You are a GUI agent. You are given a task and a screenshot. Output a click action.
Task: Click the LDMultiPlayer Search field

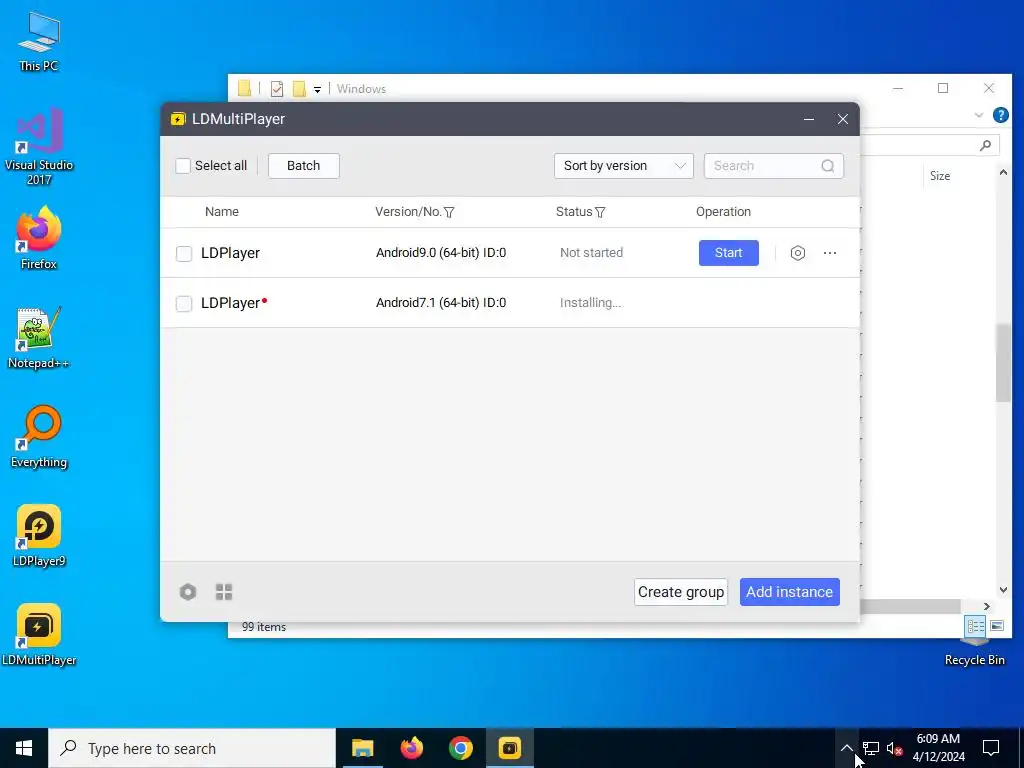pos(774,166)
